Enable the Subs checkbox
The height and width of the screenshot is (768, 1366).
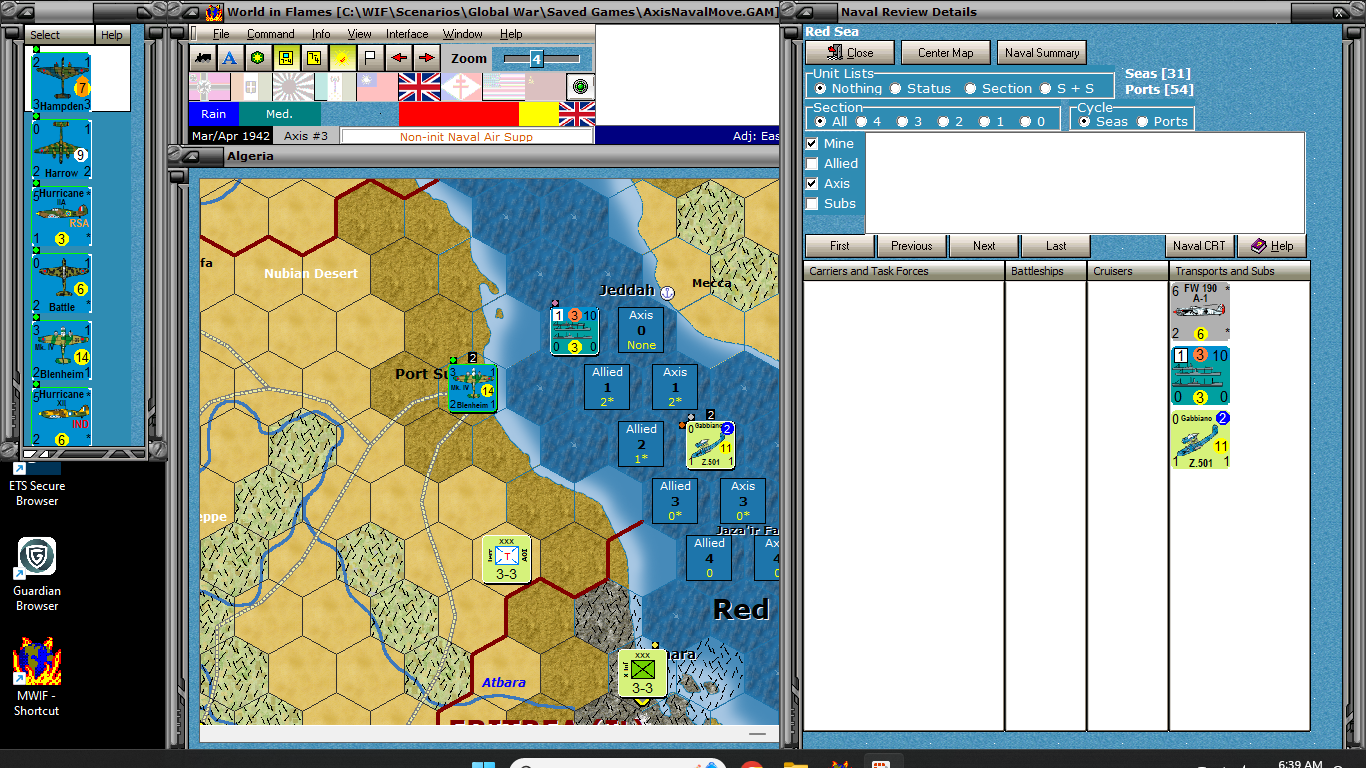click(x=812, y=203)
